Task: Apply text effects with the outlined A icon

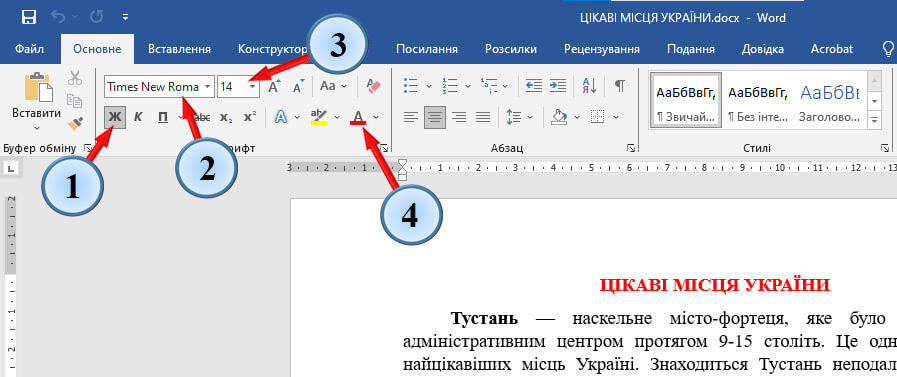Action: [281, 117]
